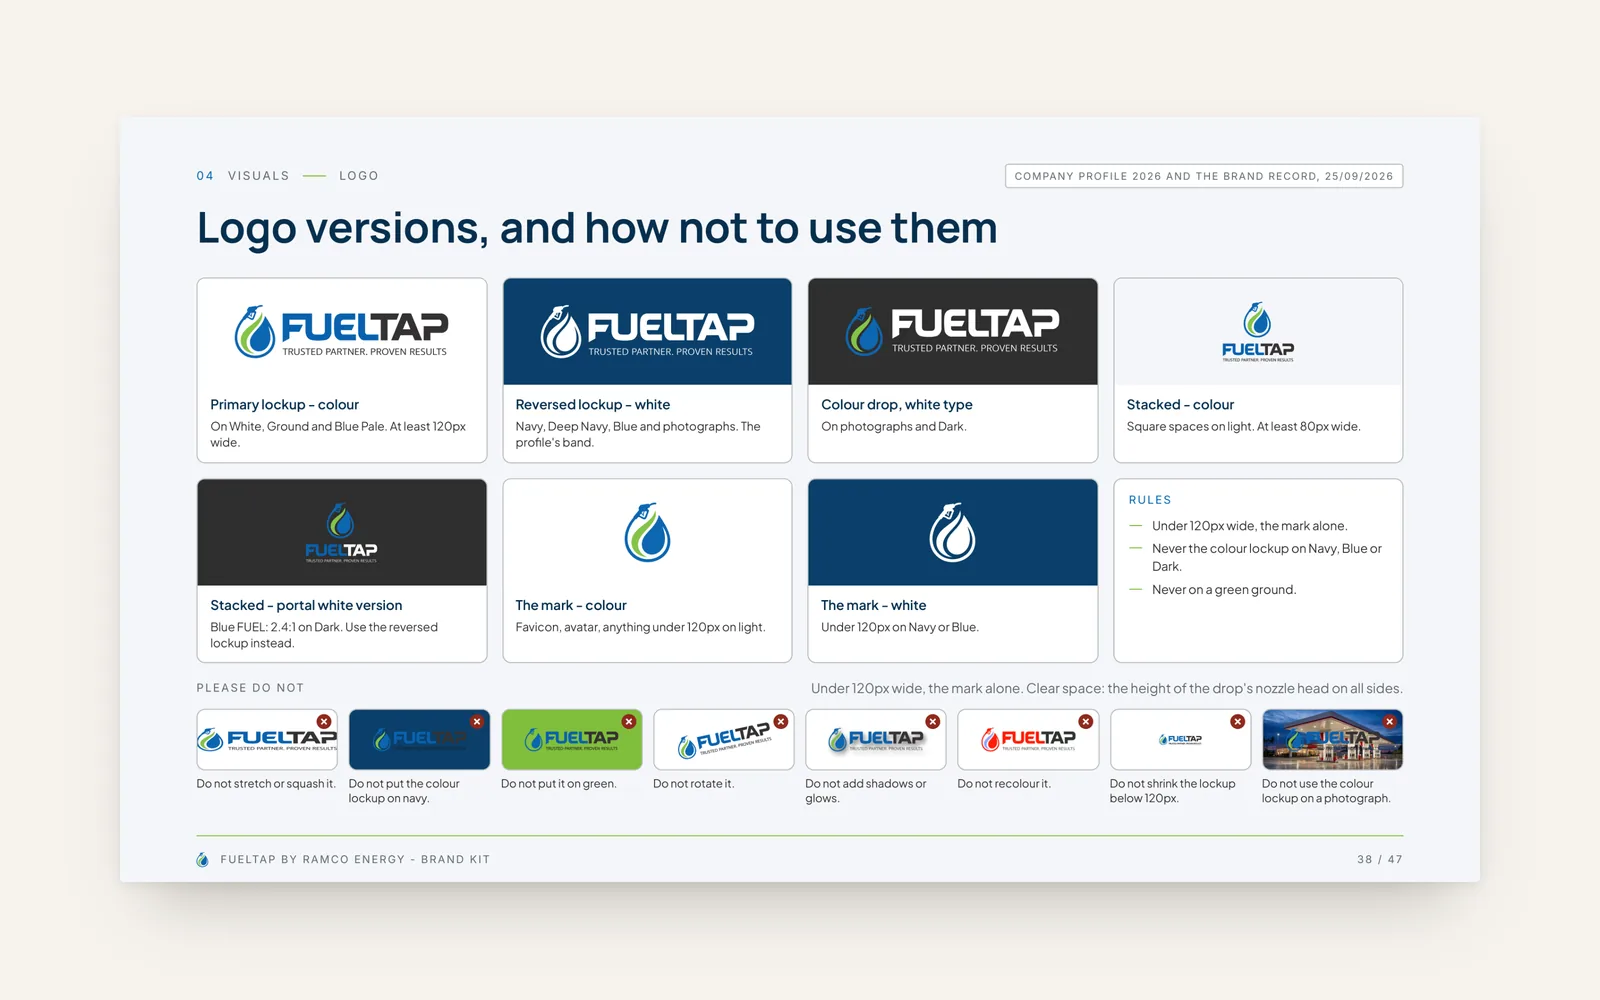Click page number 38 / 47
1600x1000 pixels.
1380,860
